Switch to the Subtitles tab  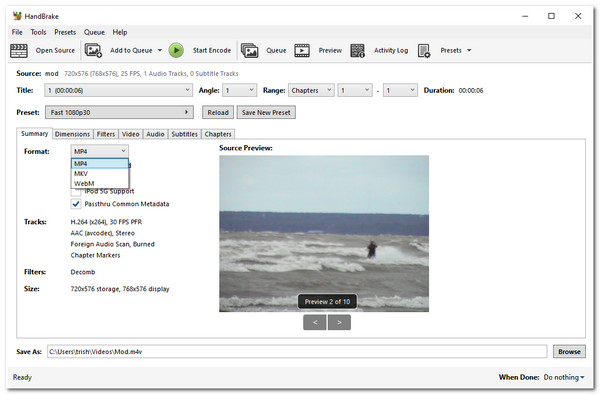click(184, 134)
